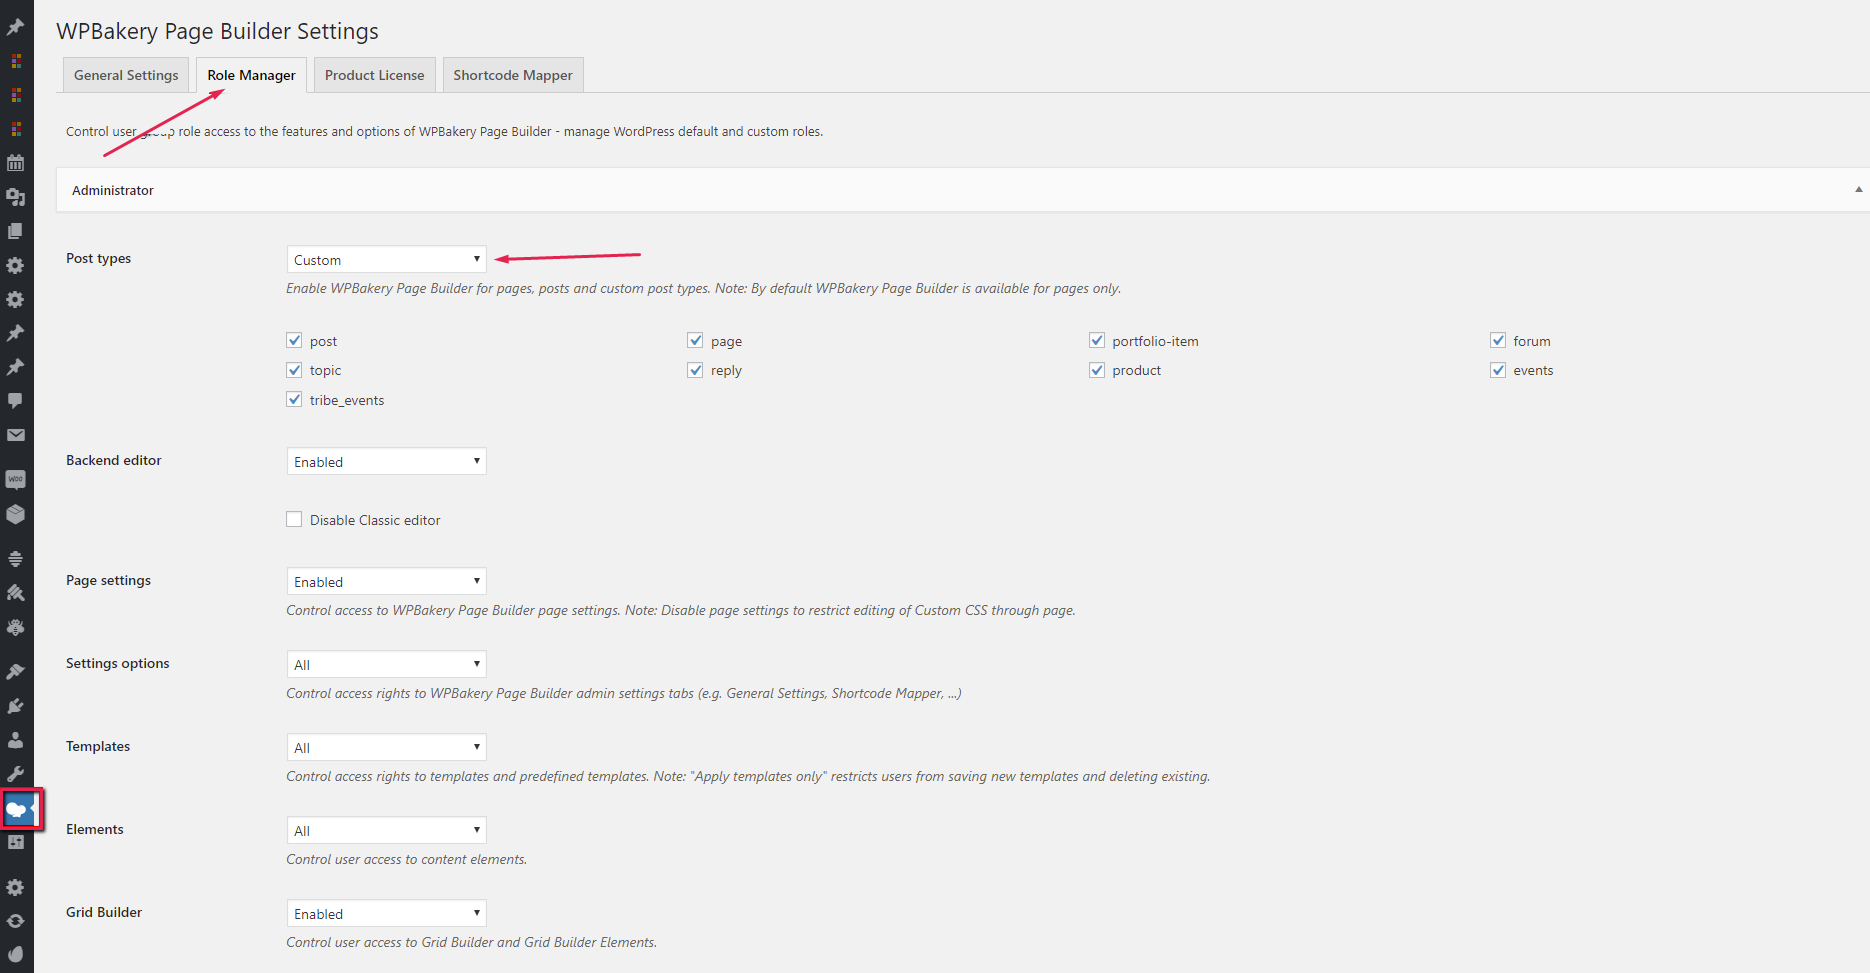Screen dimensions: 1870x973
Task: Toggle the forum post type checkbox
Action: pos(1498,340)
